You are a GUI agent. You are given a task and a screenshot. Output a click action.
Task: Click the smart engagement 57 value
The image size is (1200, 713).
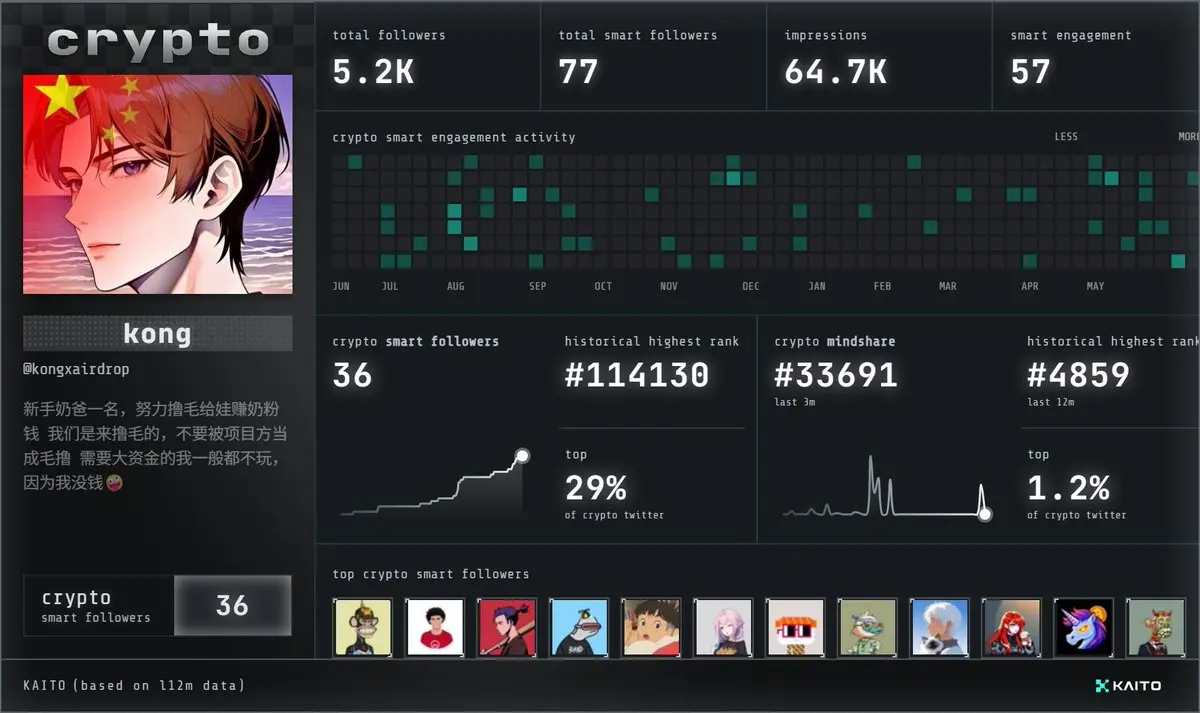(1030, 72)
